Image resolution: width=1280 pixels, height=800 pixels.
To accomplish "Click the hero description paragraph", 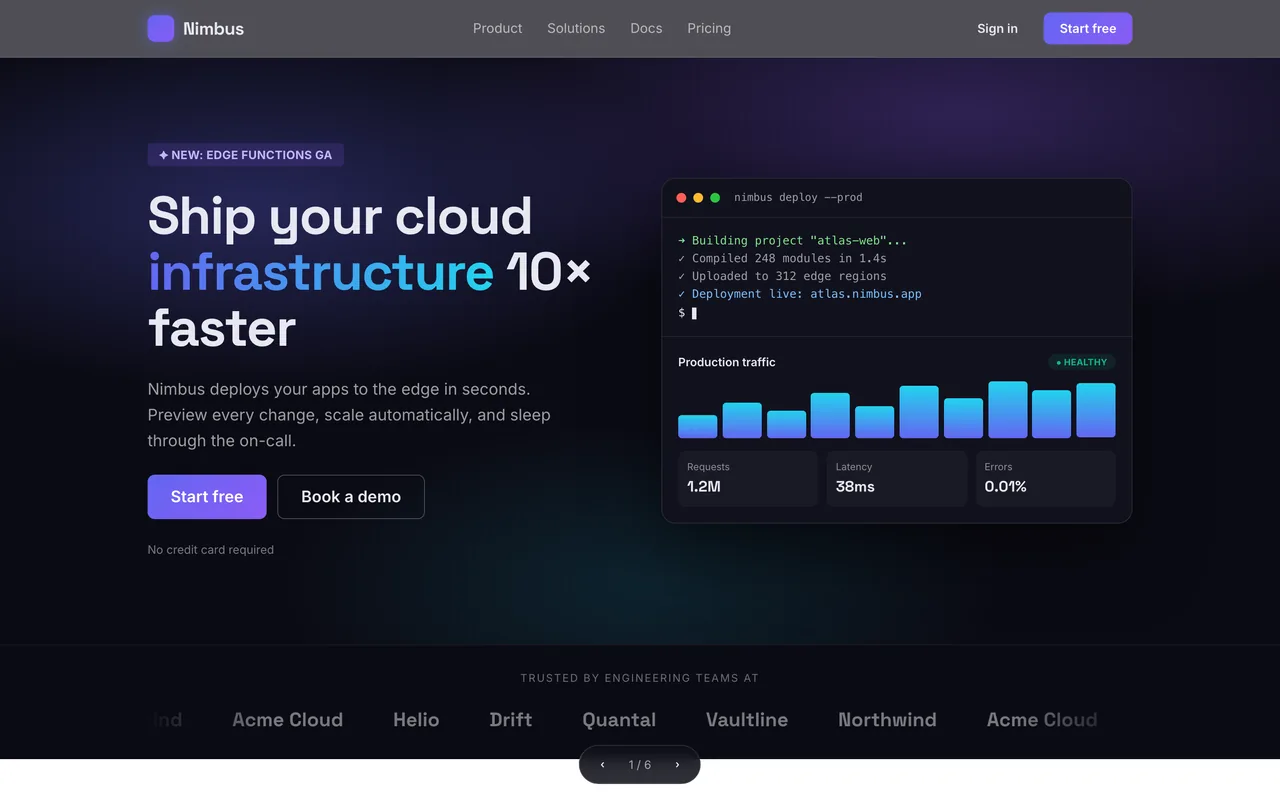I will click(349, 415).
